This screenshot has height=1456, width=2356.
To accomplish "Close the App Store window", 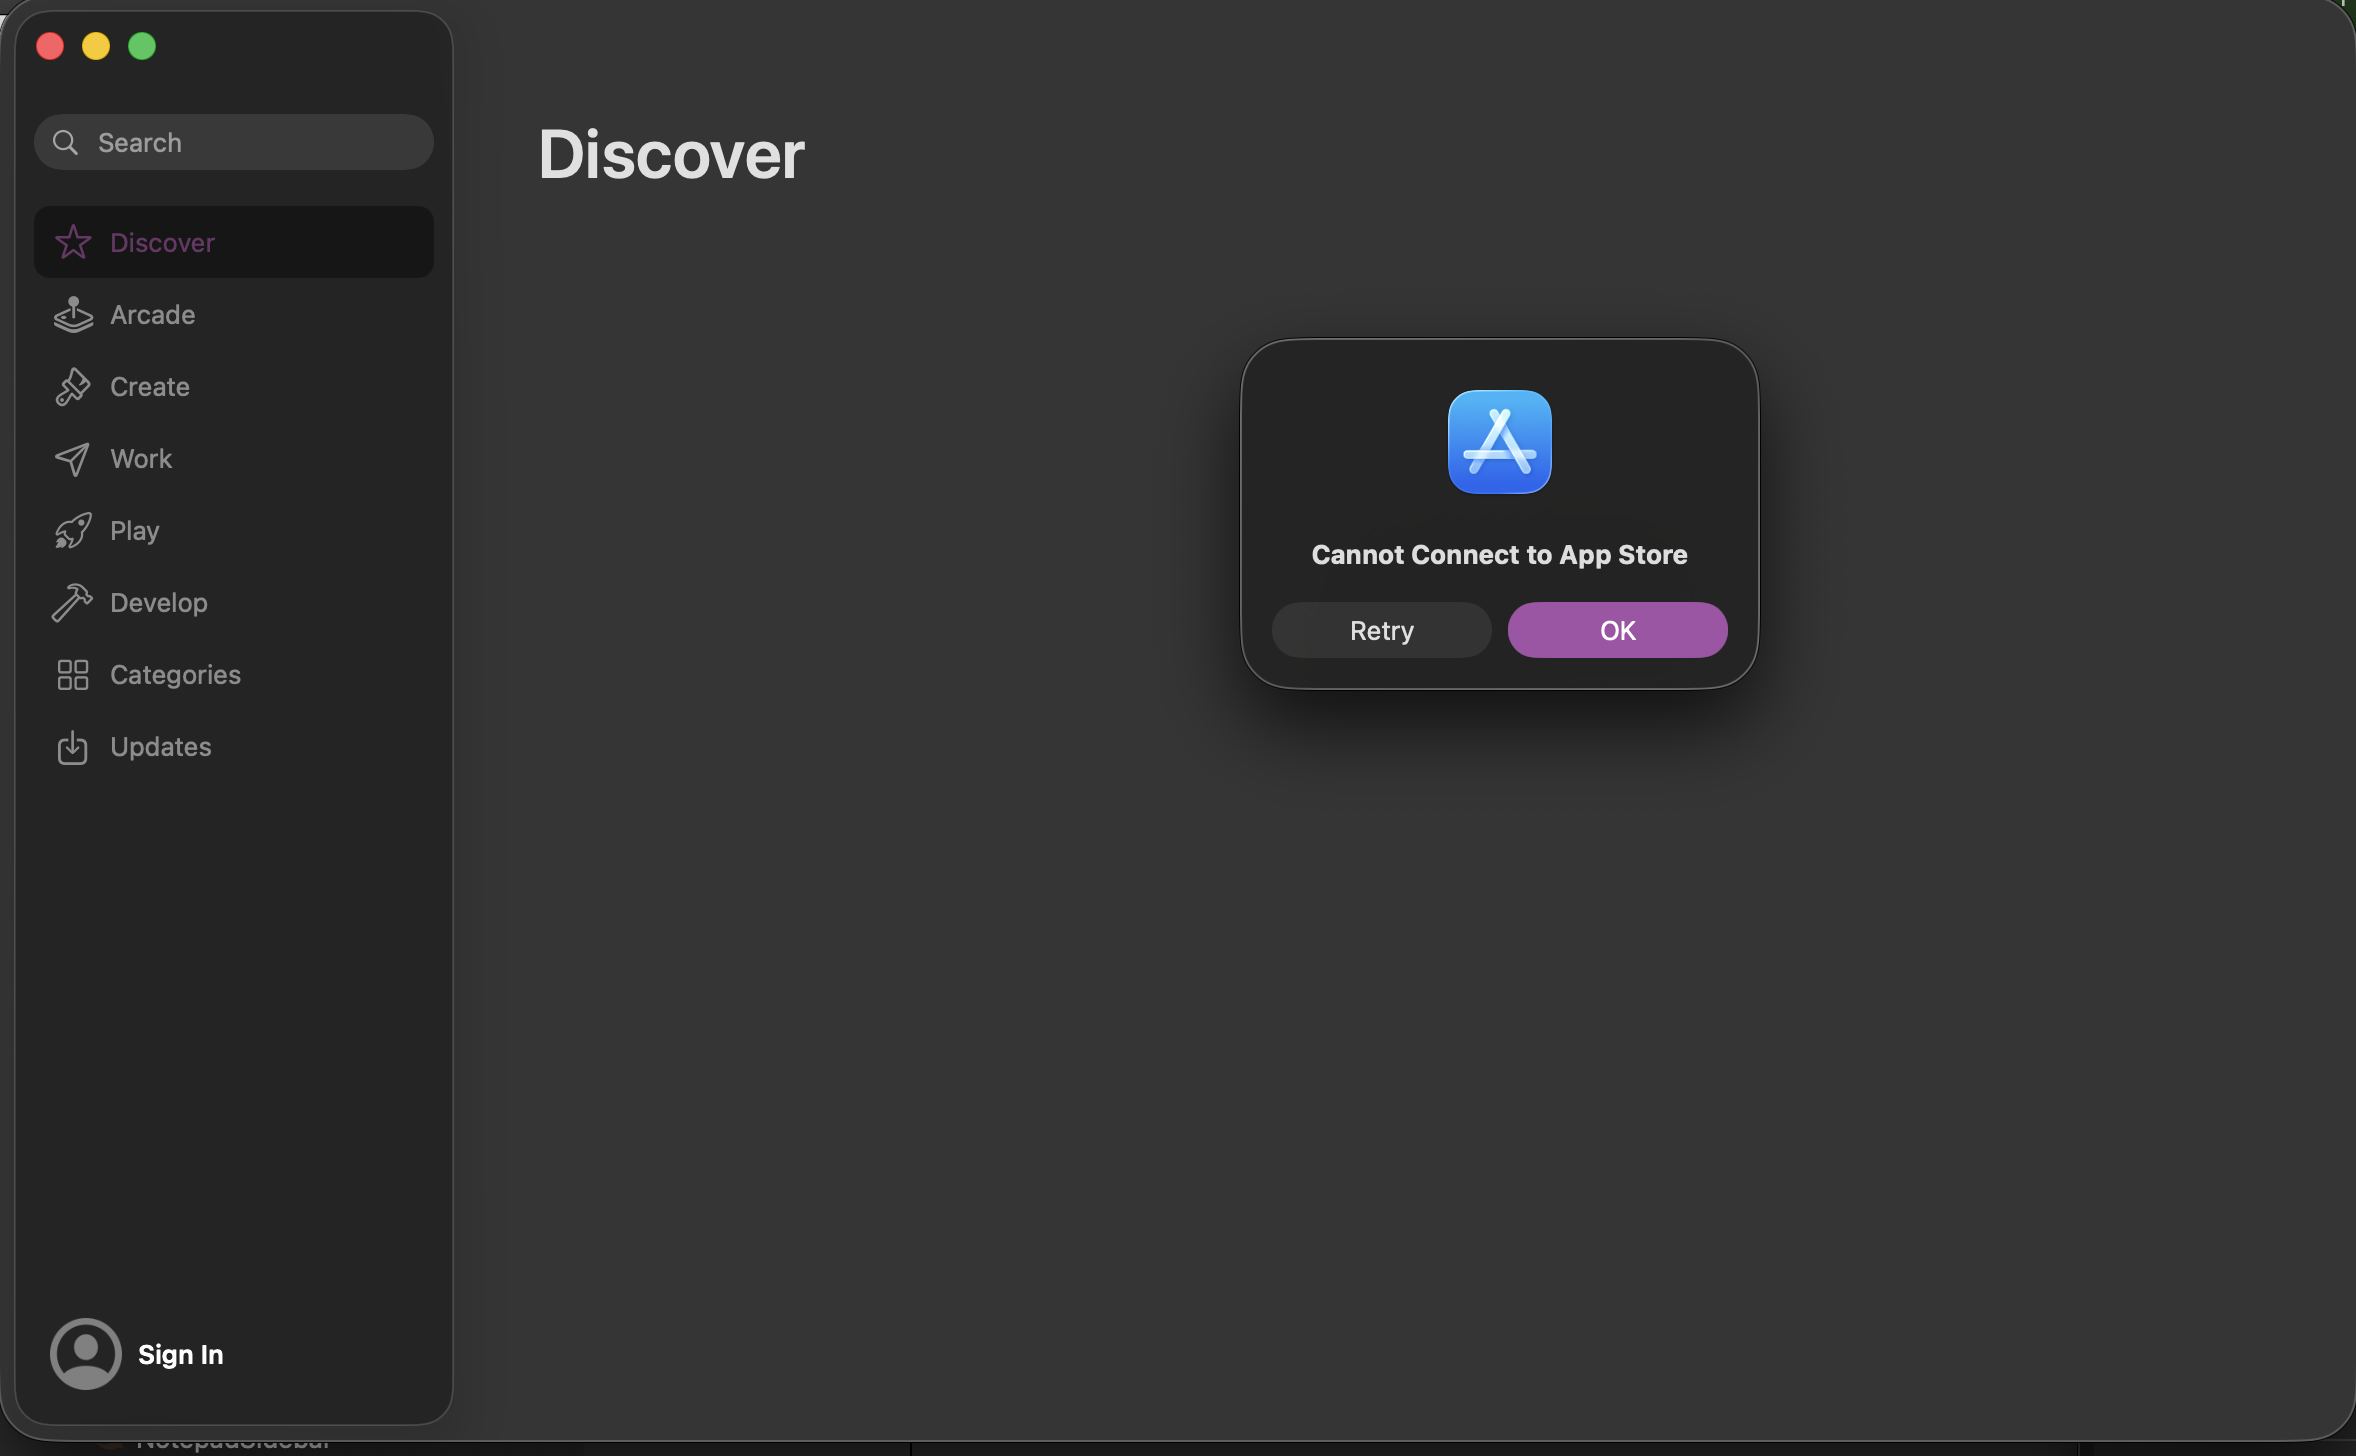I will 50,46.
